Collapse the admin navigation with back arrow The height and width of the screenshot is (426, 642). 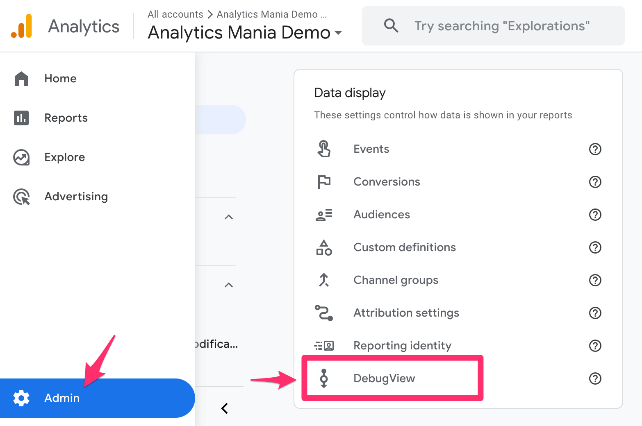pyautogui.click(x=224, y=408)
